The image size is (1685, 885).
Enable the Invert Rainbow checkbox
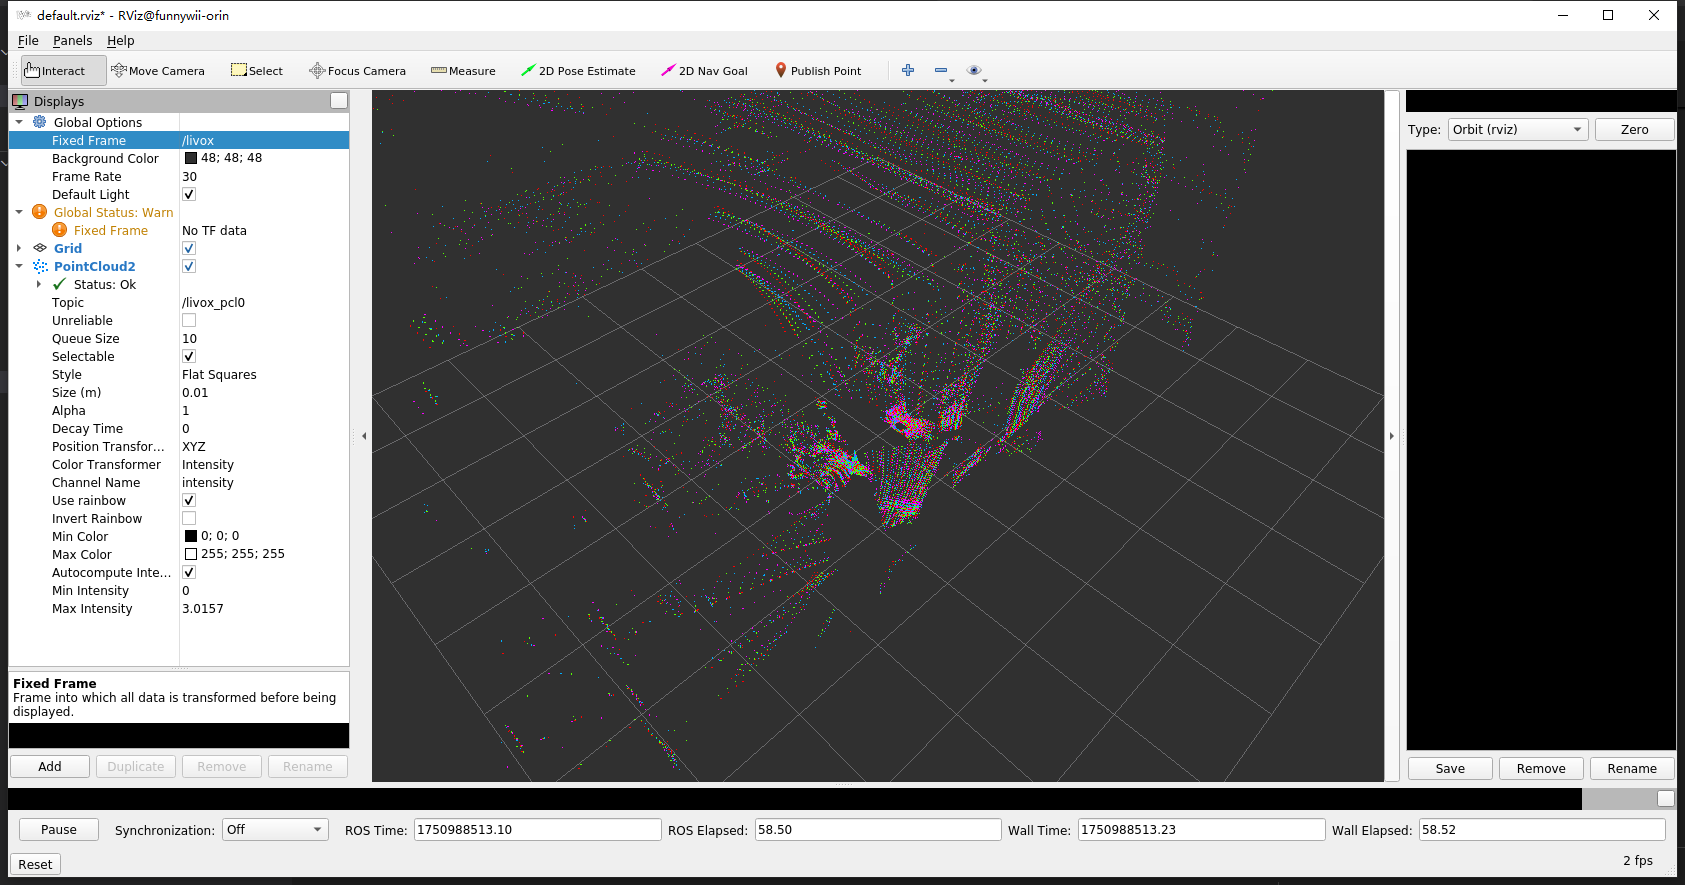189,518
